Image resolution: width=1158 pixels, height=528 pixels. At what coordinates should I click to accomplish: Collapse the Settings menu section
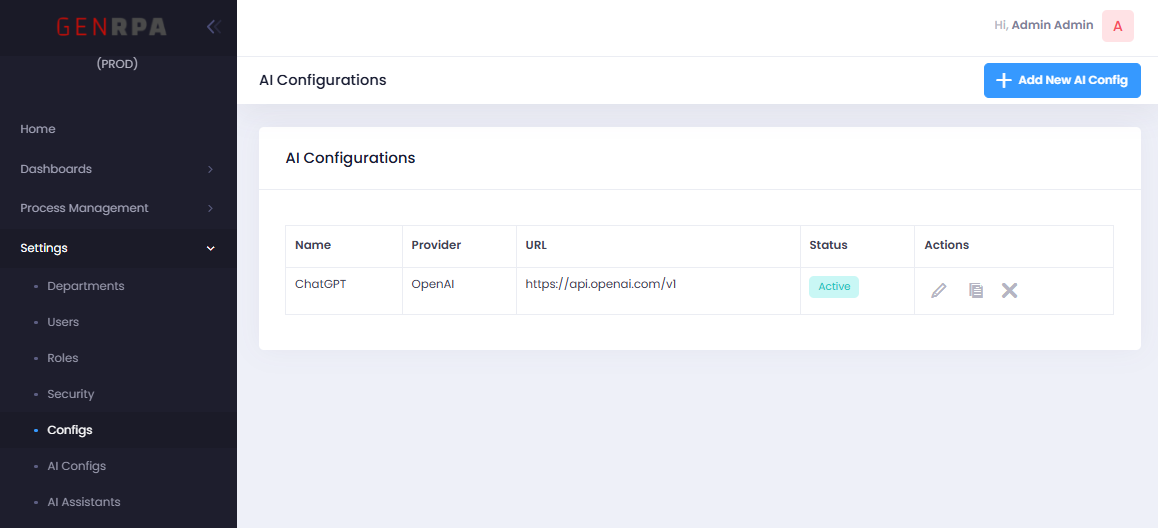point(118,248)
